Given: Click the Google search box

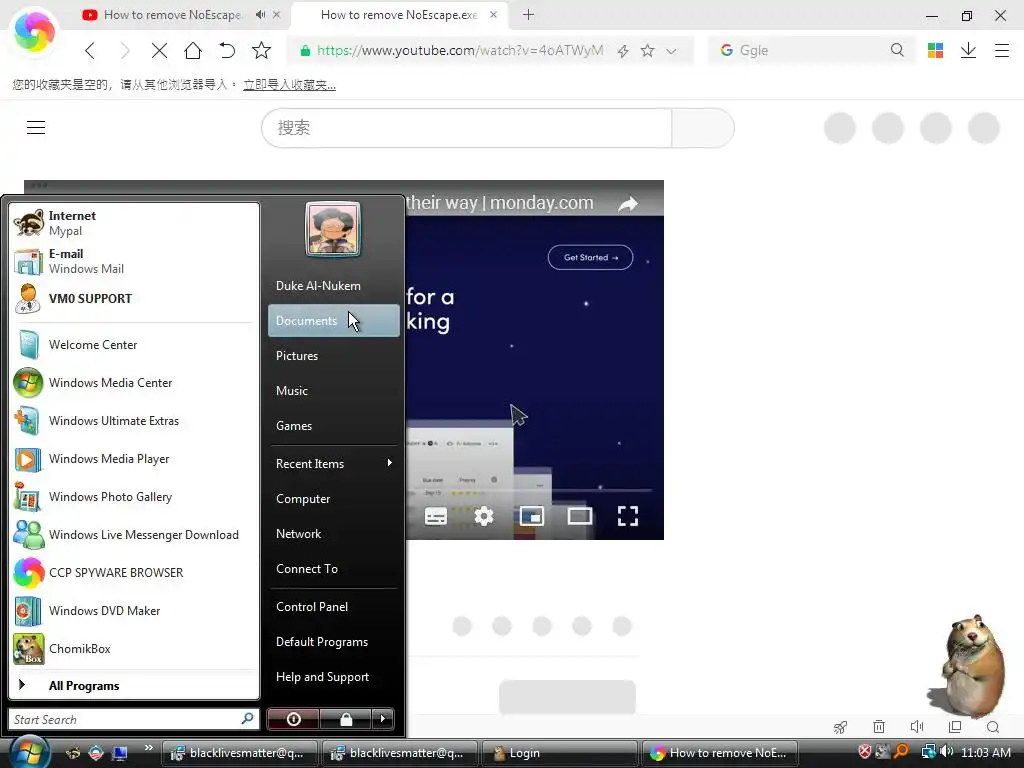Looking at the screenshot, I should point(811,50).
